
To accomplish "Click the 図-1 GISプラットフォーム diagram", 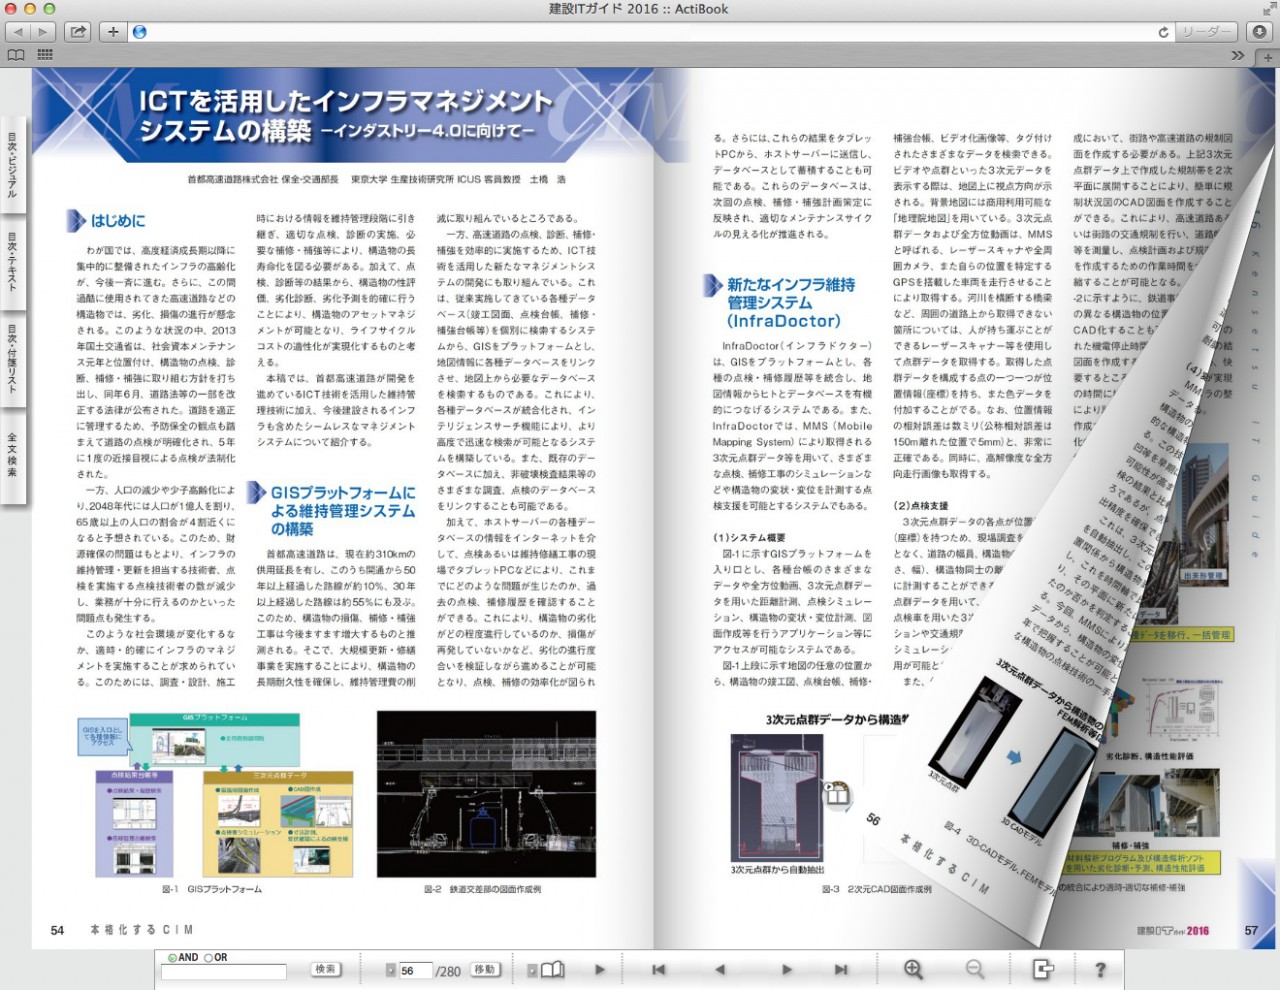I will point(216,793).
